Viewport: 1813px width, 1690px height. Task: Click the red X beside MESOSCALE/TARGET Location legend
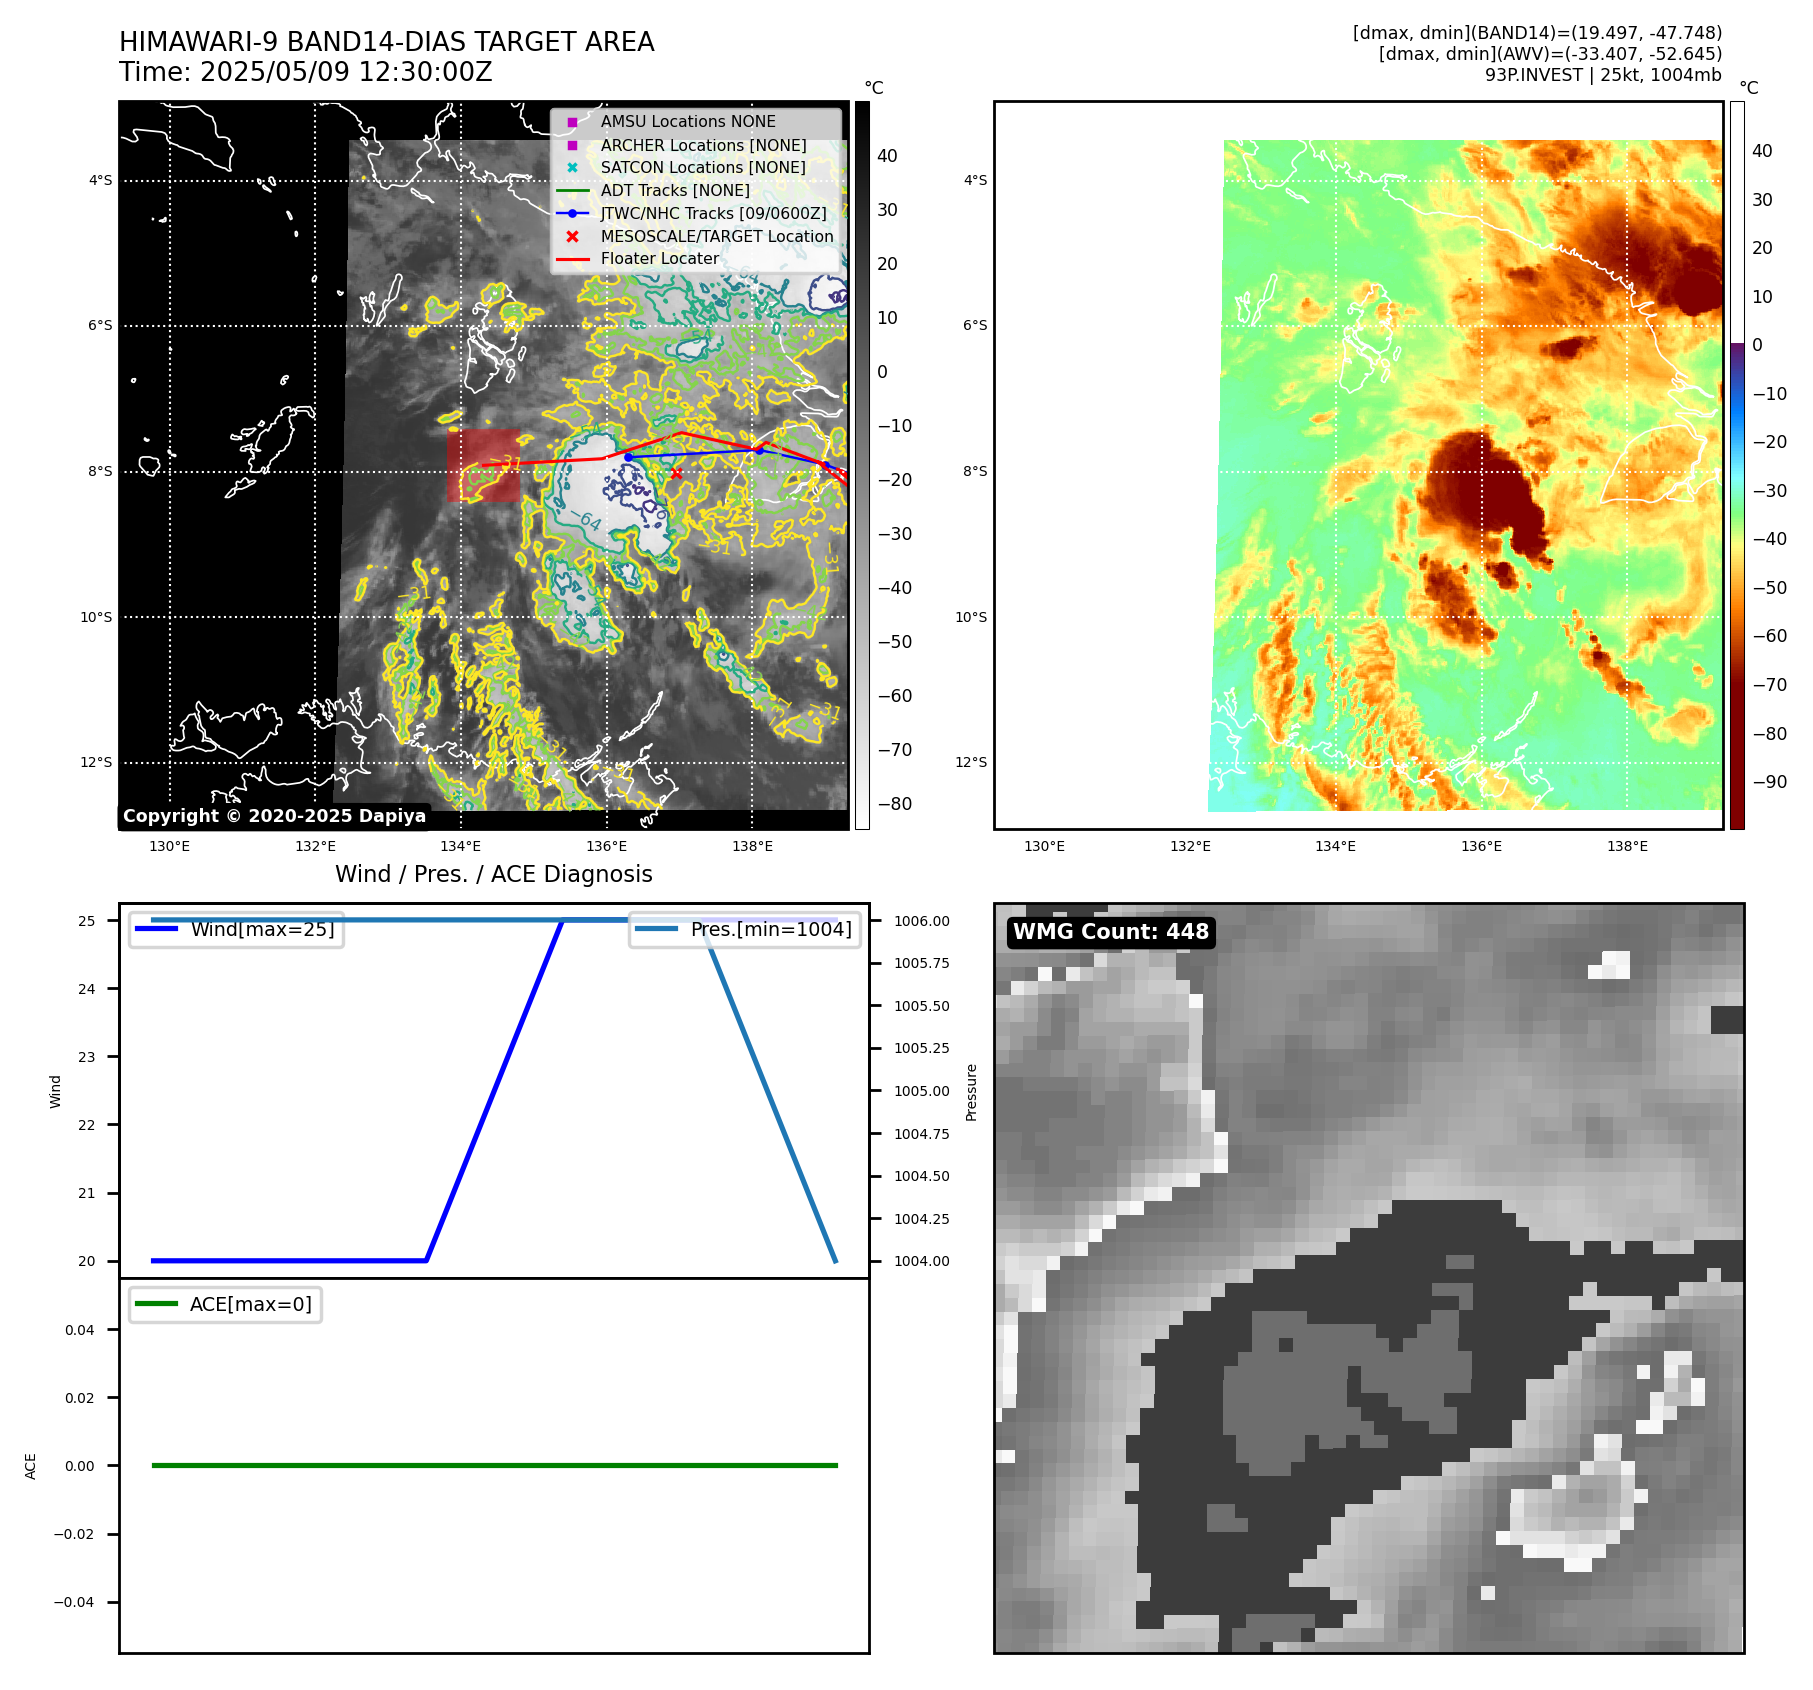[572, 237]
